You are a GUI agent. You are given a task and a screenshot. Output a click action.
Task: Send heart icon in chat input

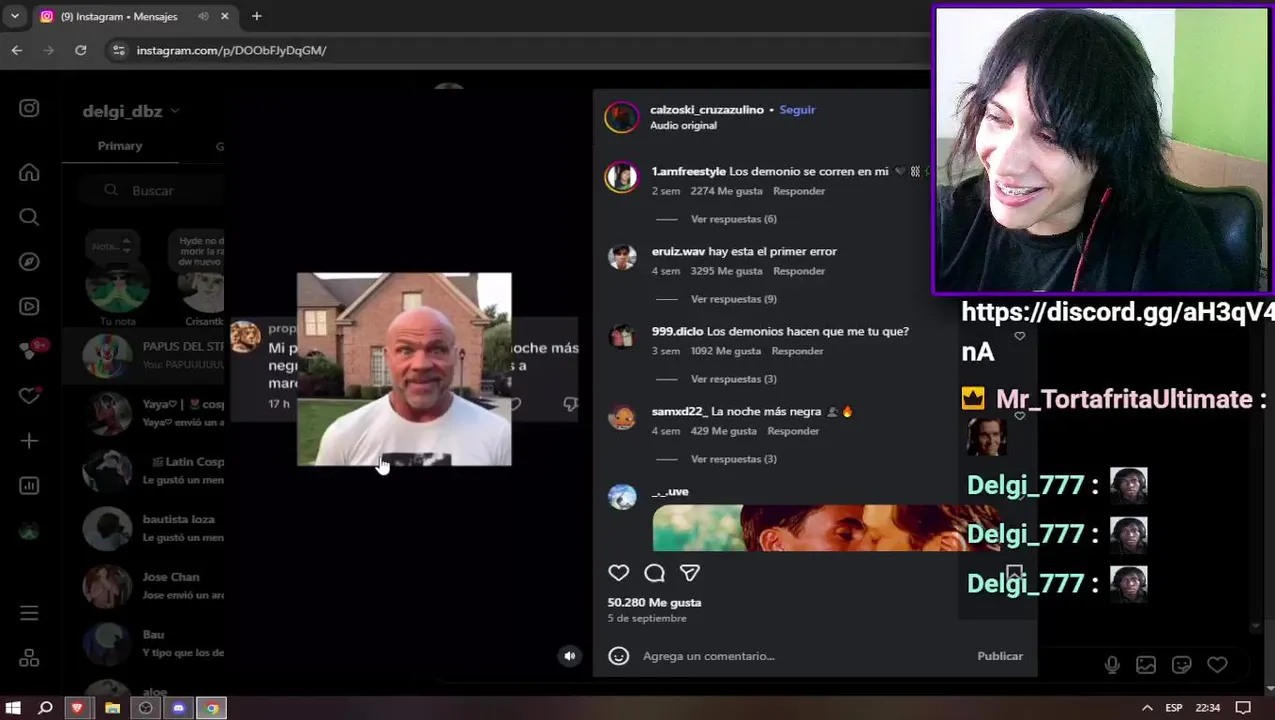click(1217, 665)
